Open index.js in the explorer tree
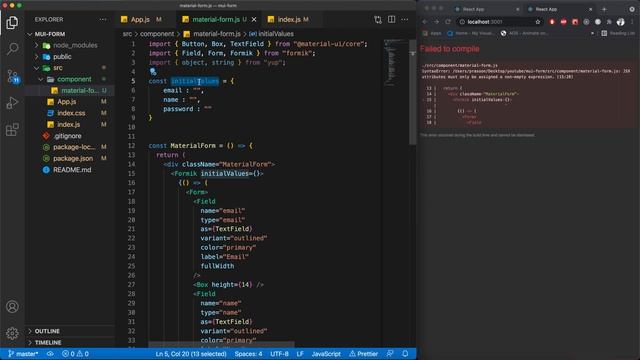Screen dimensions: 640x360 (70, 124)
